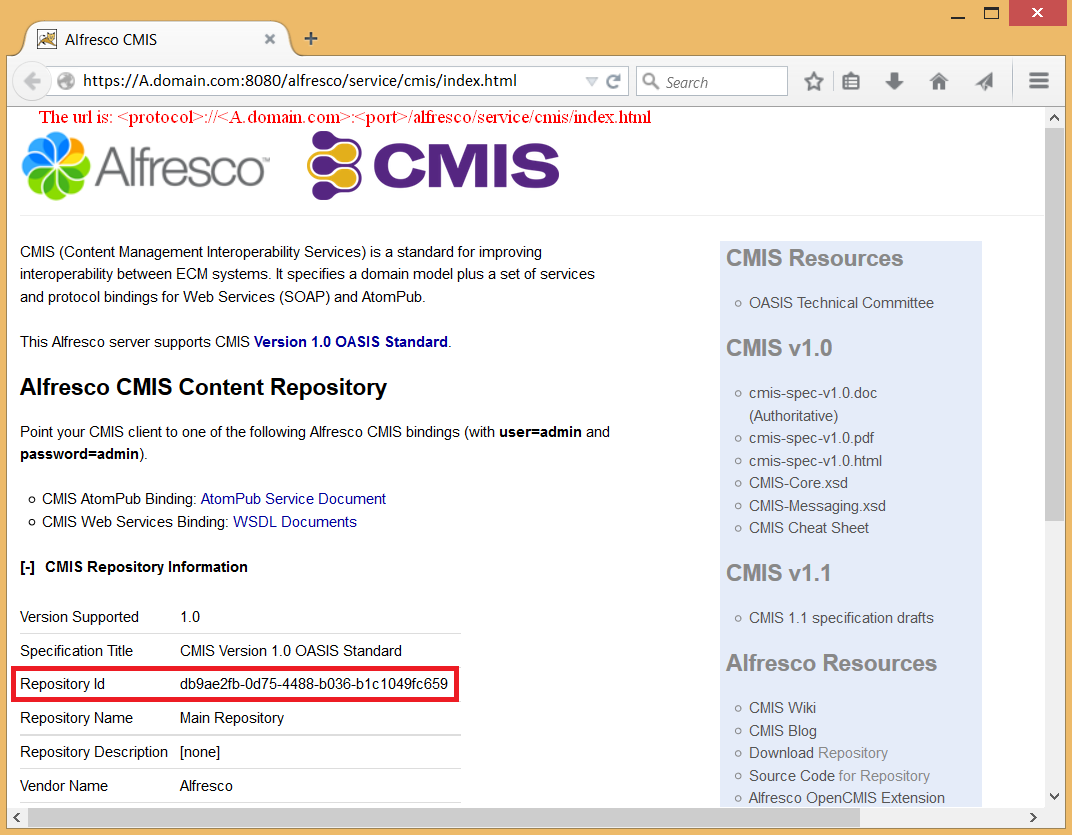
Task: Open the bookmarks list icon
Action: pos(850,82)
